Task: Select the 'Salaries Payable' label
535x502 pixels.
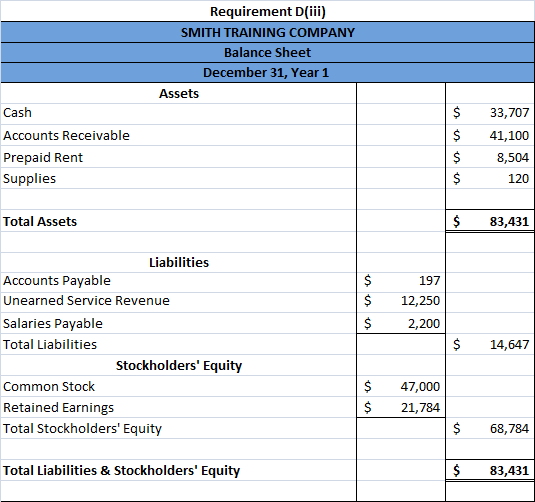Action: [53, 324]
